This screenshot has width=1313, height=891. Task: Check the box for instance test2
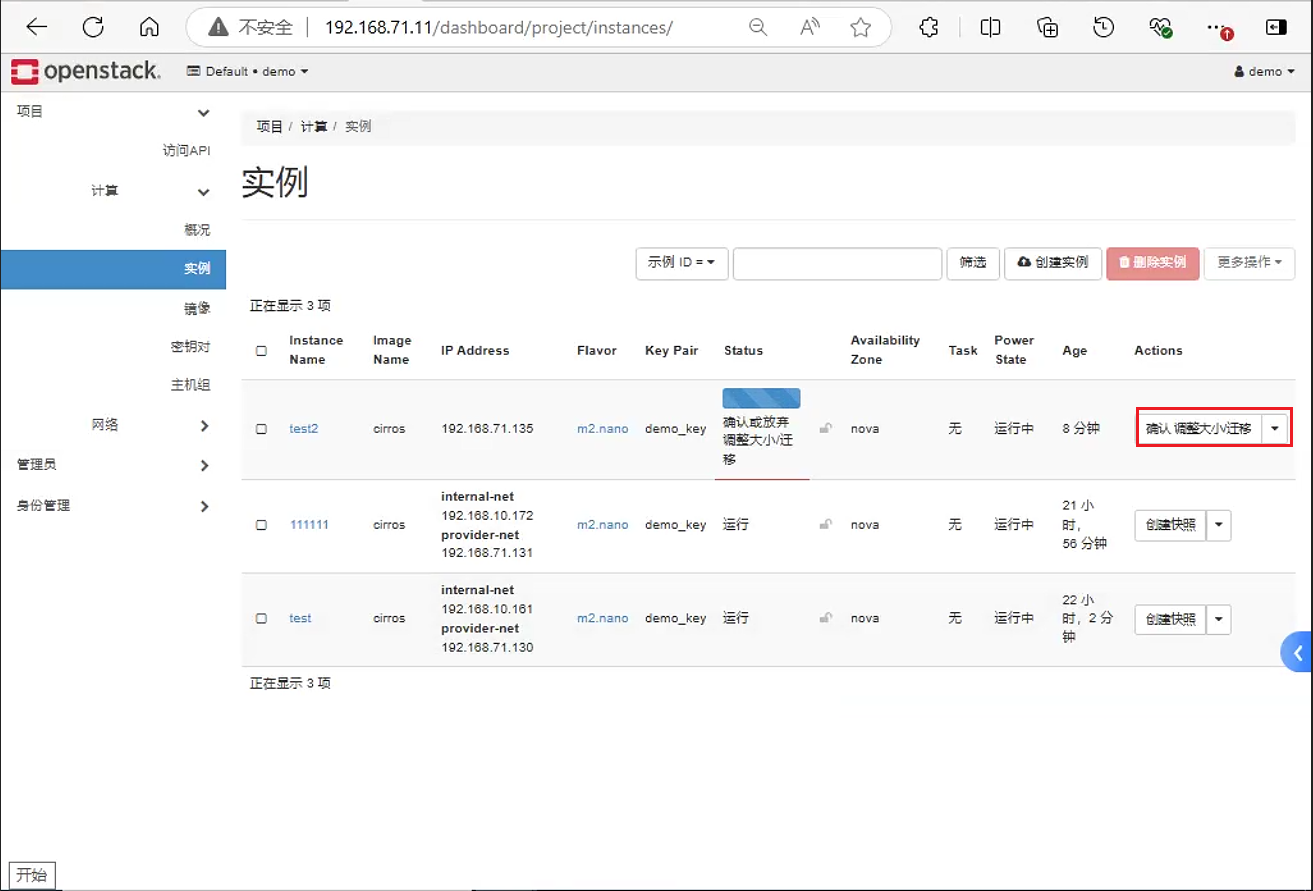(261, 429)
